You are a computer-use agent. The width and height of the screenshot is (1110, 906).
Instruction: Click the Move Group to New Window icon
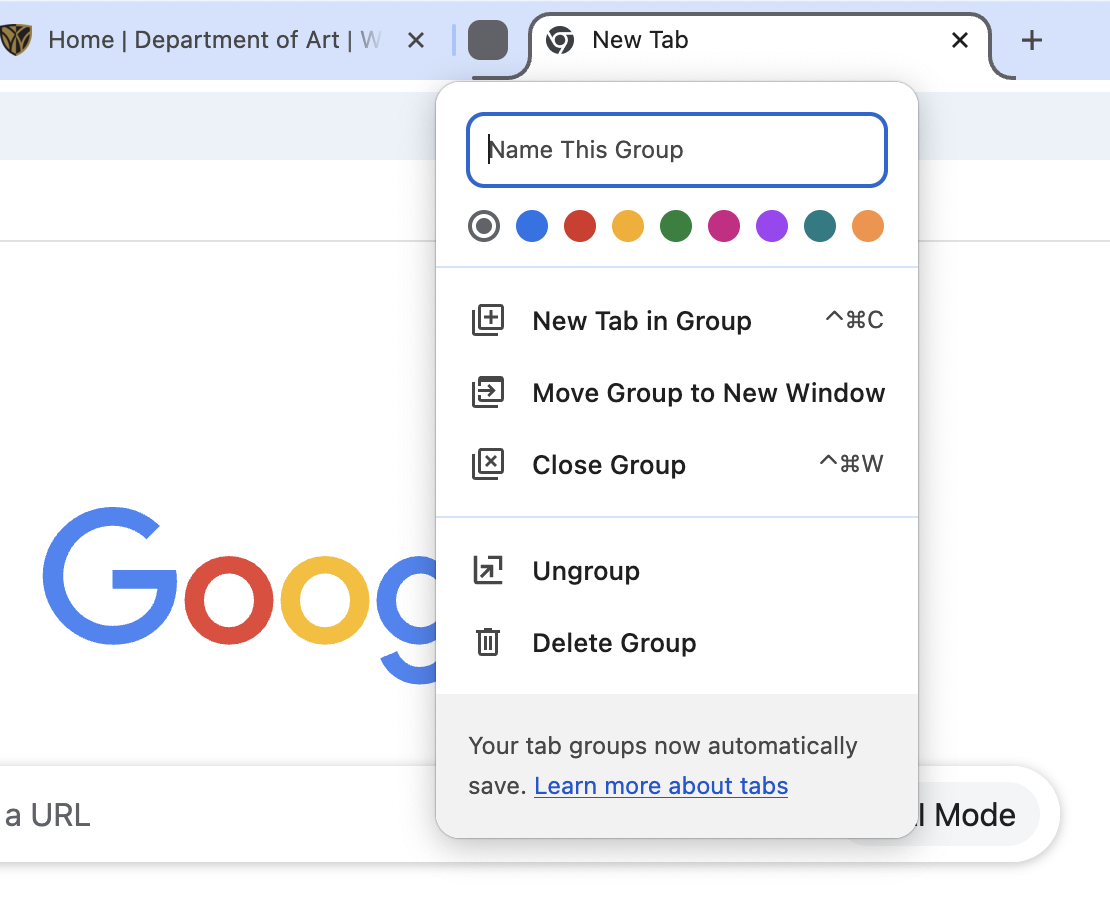tap(488, 392)
